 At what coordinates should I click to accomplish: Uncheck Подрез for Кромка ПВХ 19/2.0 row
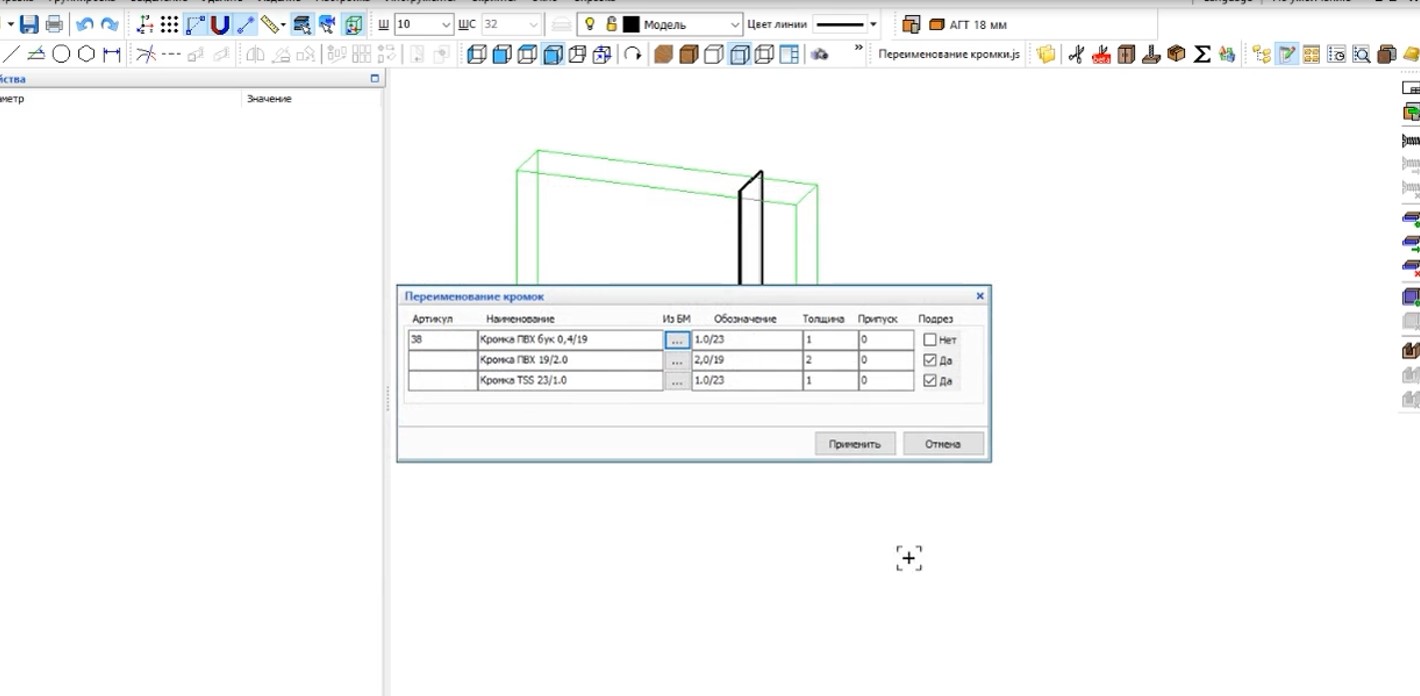930,360
